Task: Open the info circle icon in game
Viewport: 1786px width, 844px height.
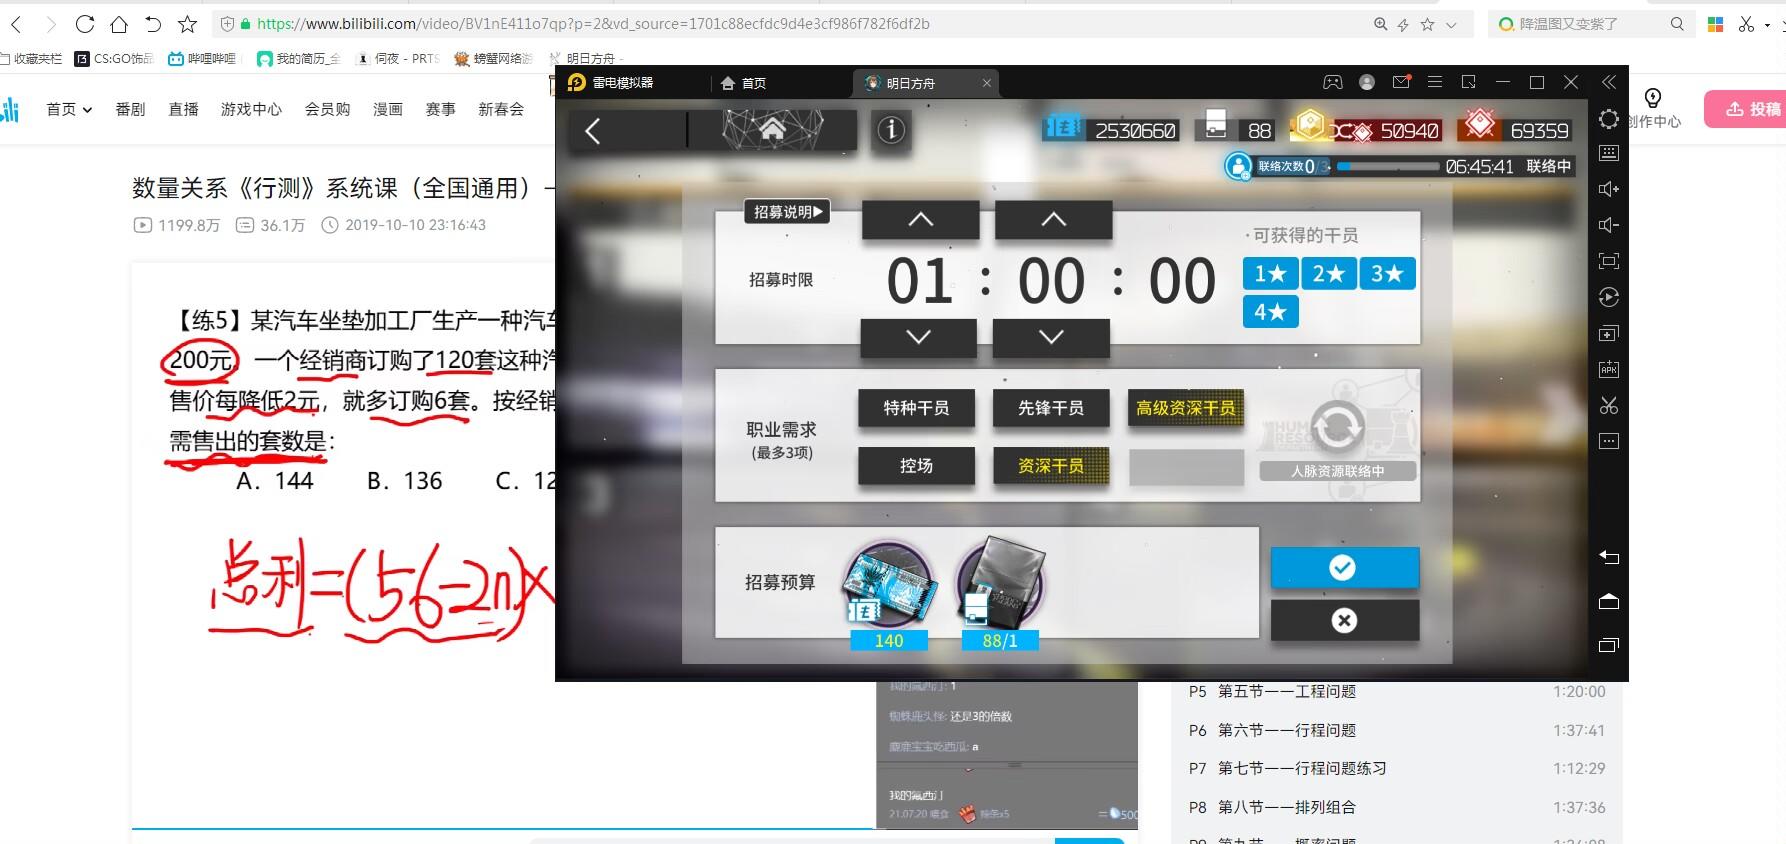Action: (x=891, y=129)
